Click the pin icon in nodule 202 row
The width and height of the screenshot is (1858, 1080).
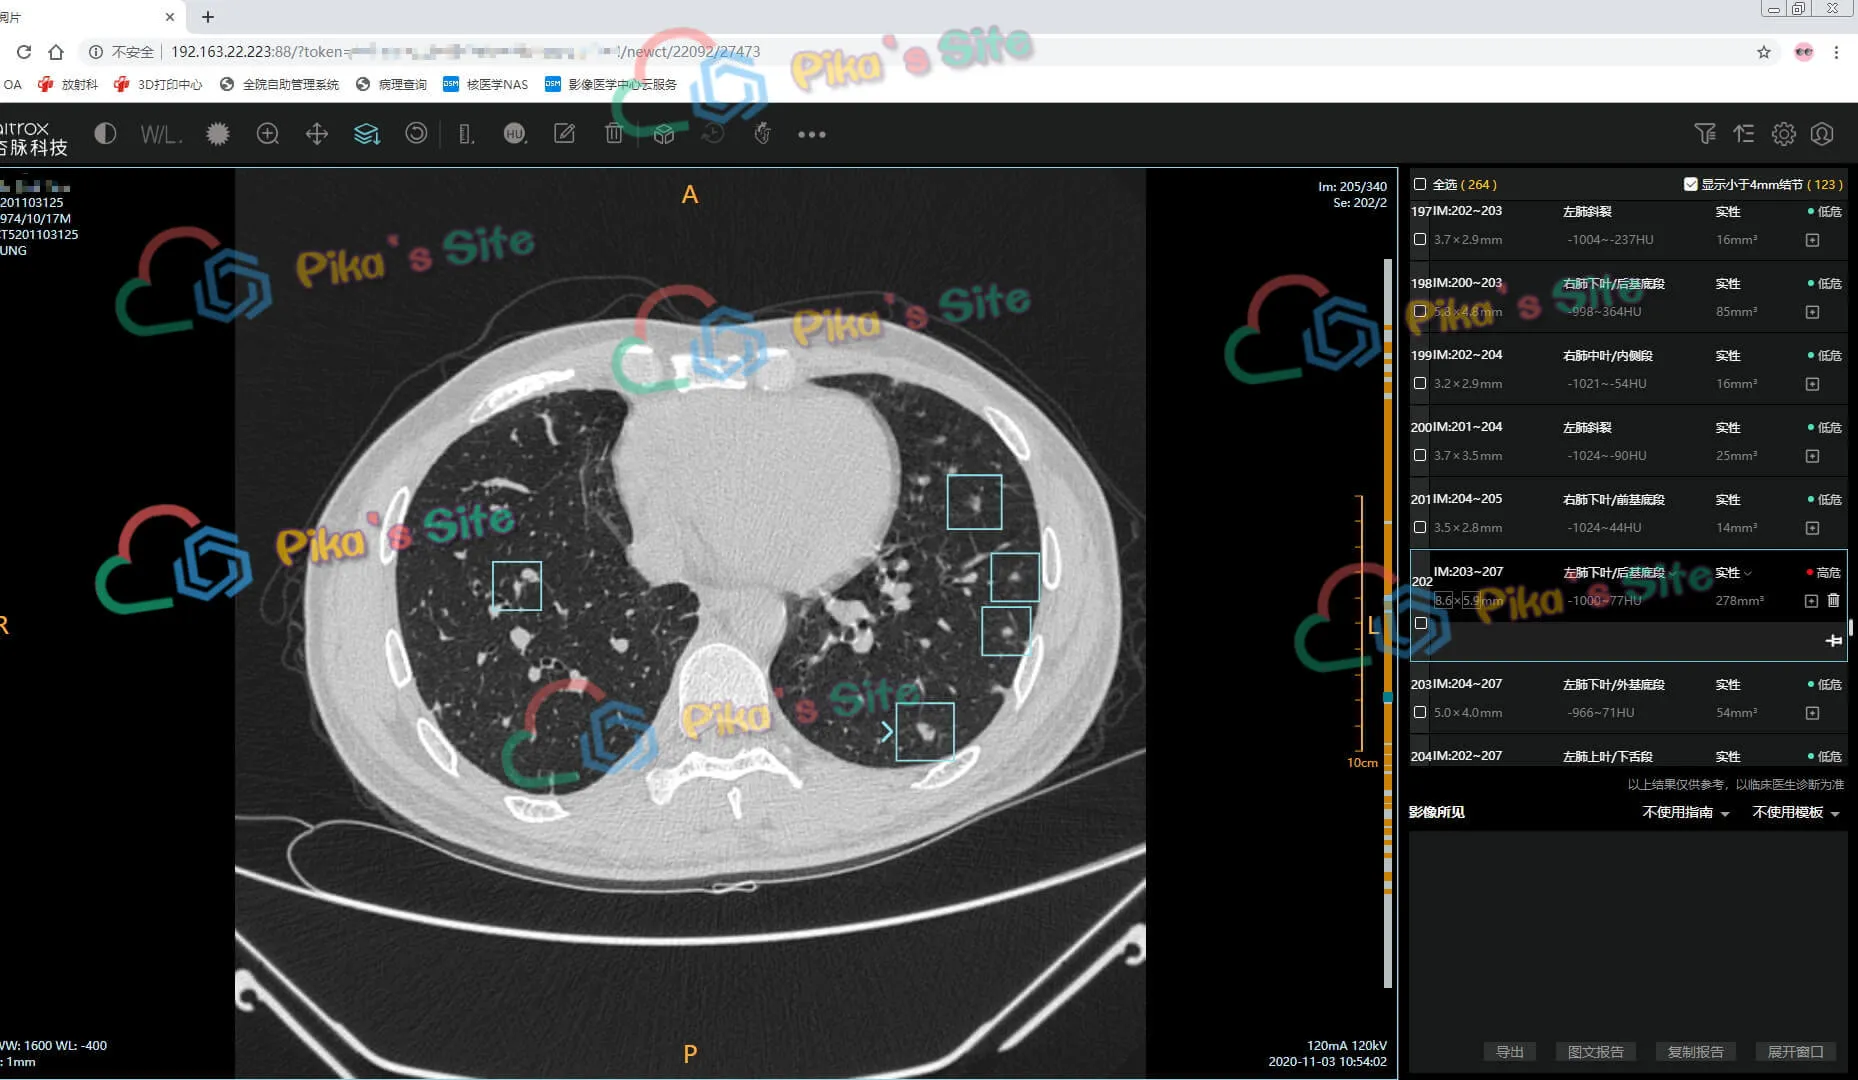pyautogui.click(x=1833, y=640)
